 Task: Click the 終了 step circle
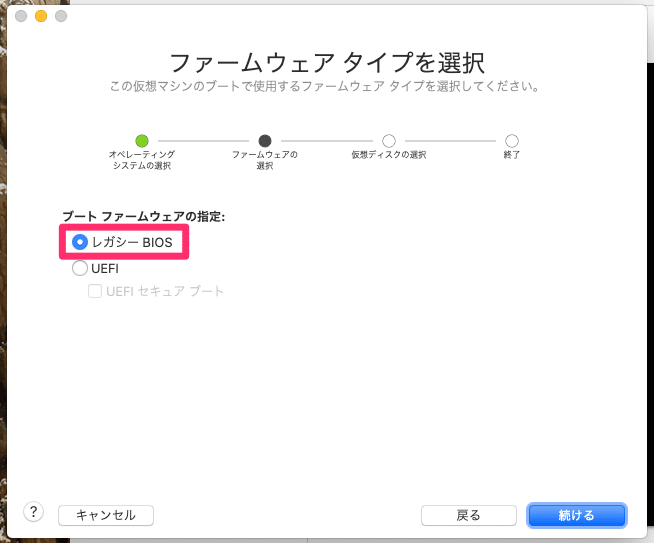[512, 141]
